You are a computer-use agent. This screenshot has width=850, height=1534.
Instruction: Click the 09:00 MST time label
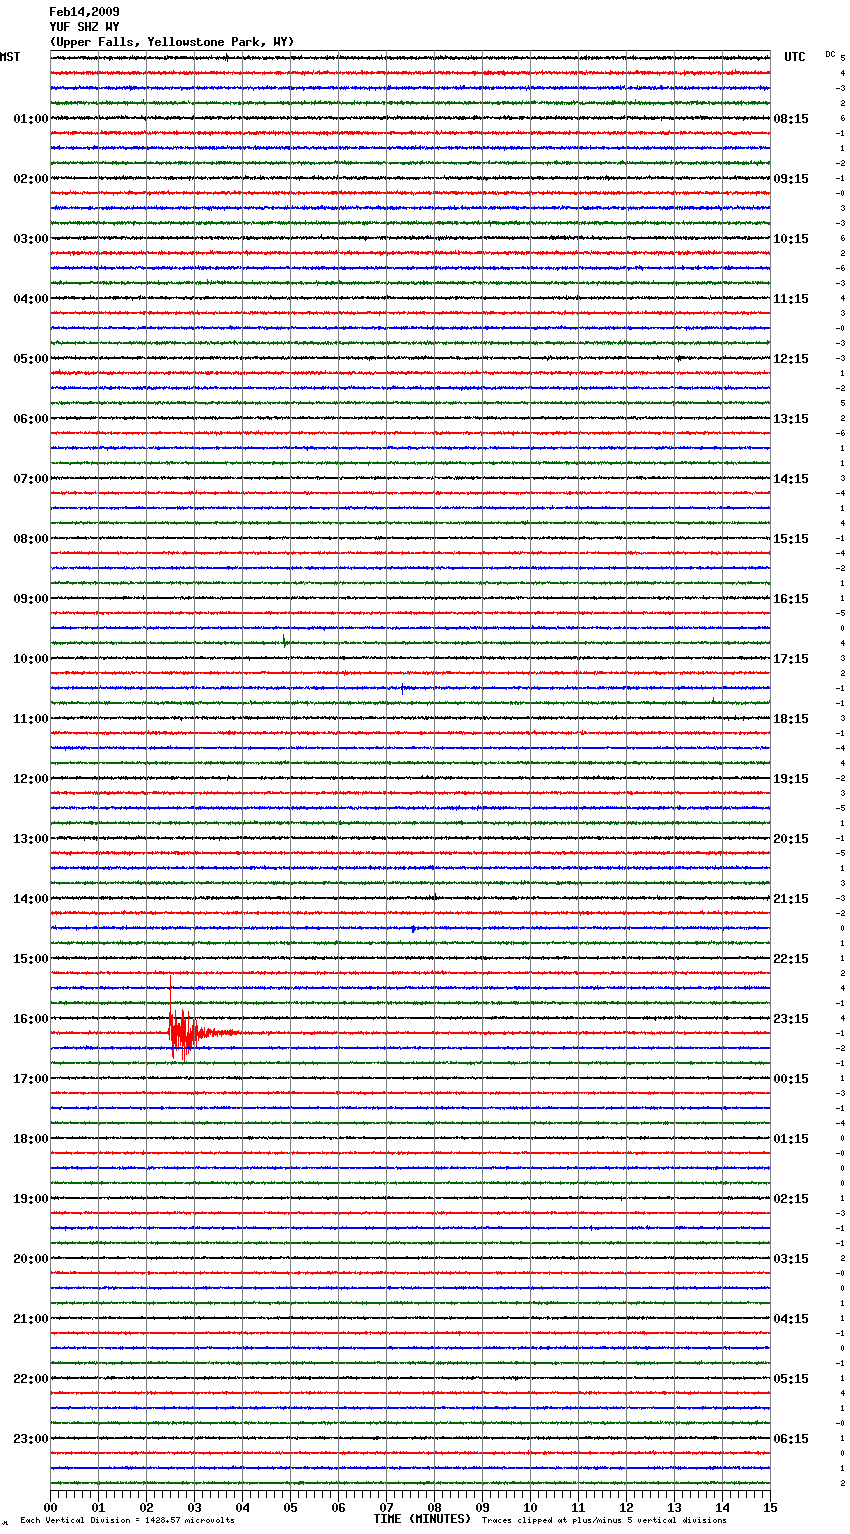[30, 599]
